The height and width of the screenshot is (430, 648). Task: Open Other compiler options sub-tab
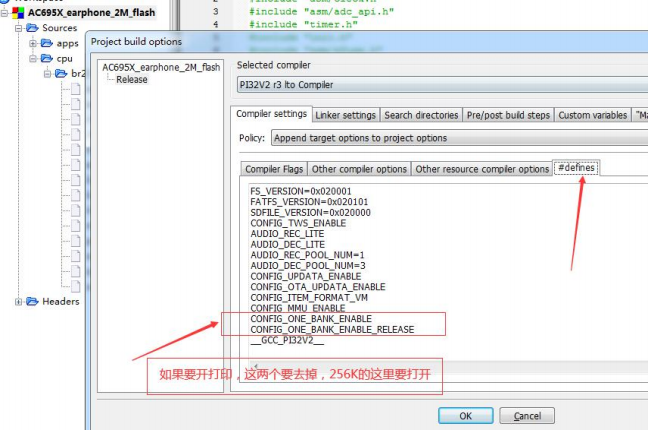point(359,169)
